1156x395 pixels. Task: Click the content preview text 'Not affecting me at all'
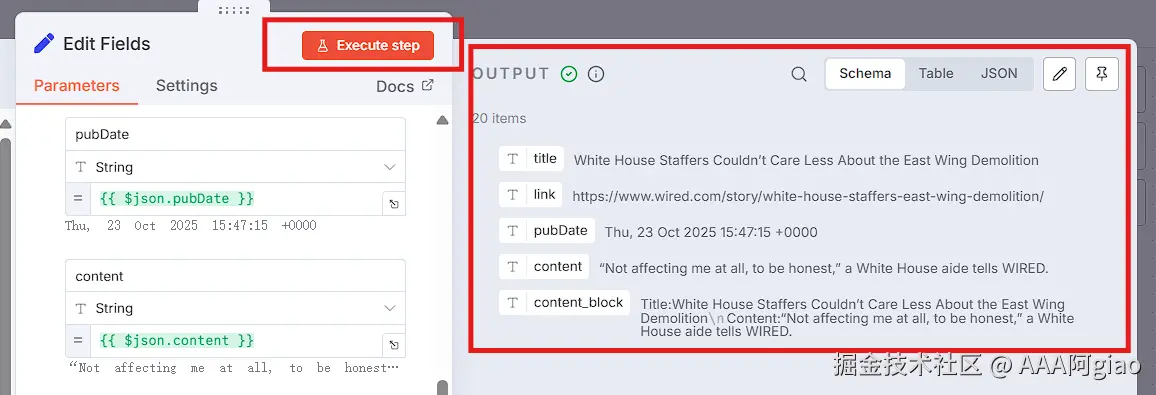(x=233, y=368)
